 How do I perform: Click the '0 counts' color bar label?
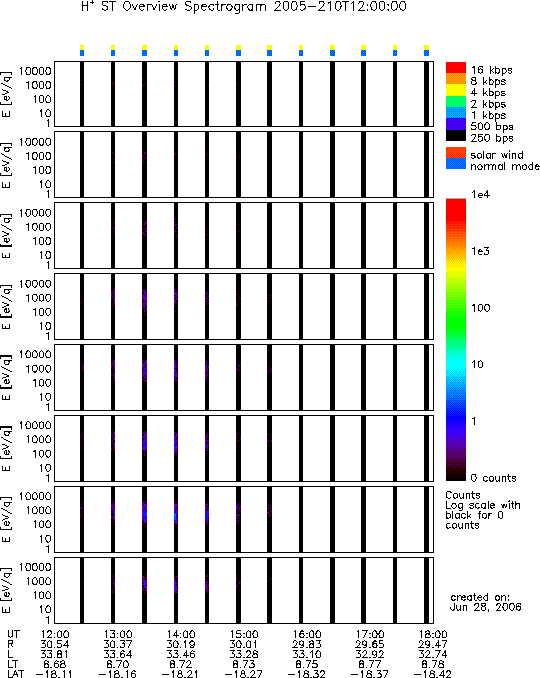pos(493,478)
